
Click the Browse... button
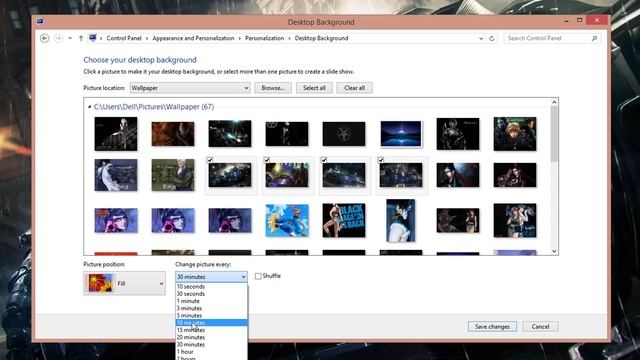(x=273, y=88)
